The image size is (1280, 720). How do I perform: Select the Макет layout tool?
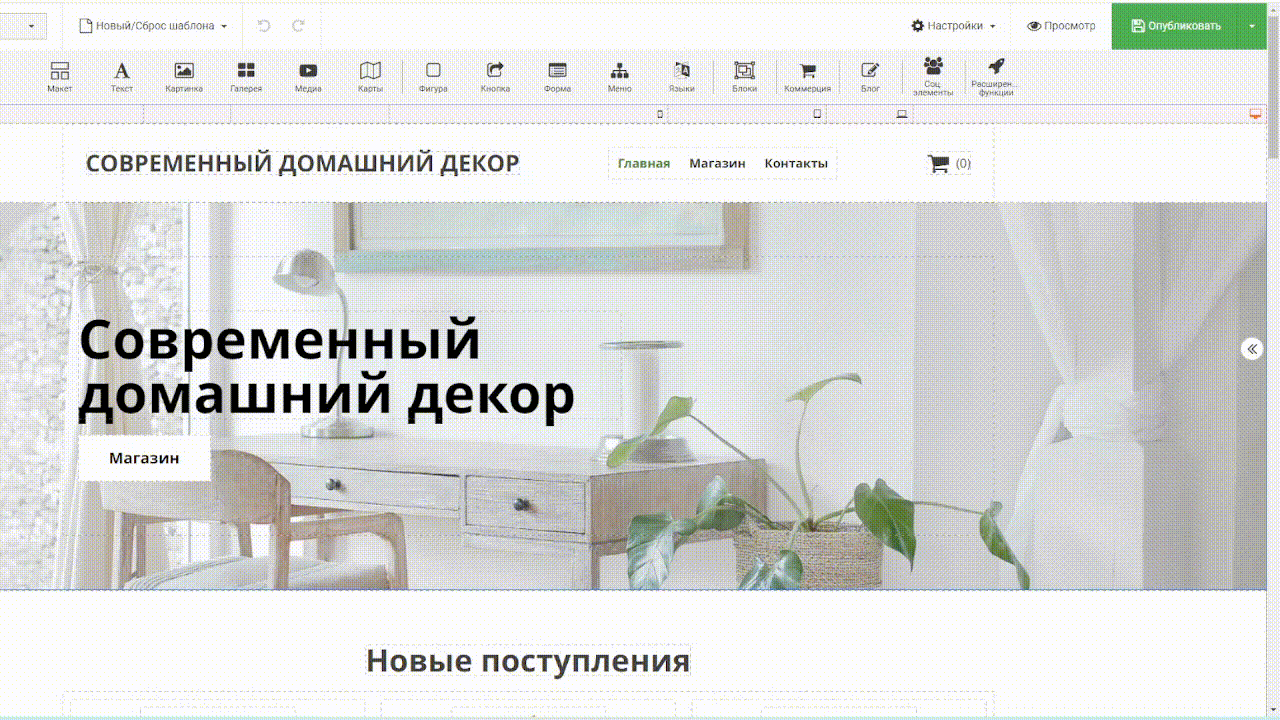pos(60,76)
